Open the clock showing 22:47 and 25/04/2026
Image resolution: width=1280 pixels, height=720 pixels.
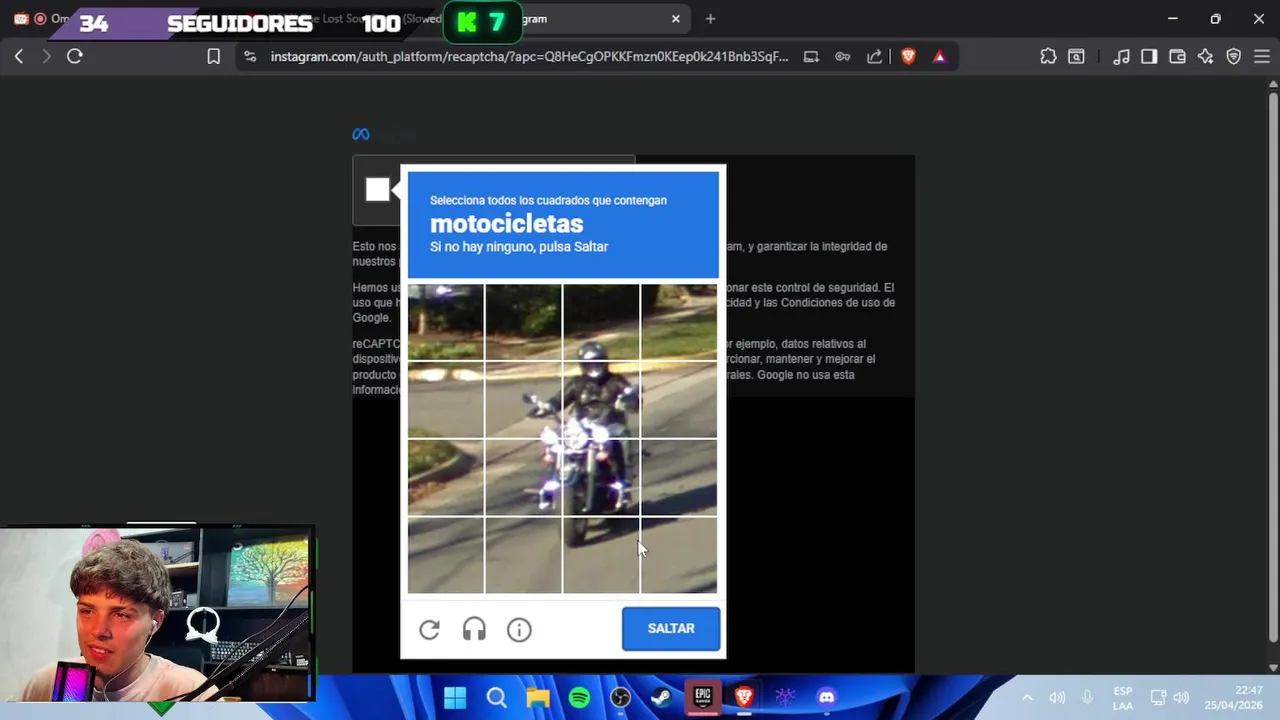coord(1234,698)
